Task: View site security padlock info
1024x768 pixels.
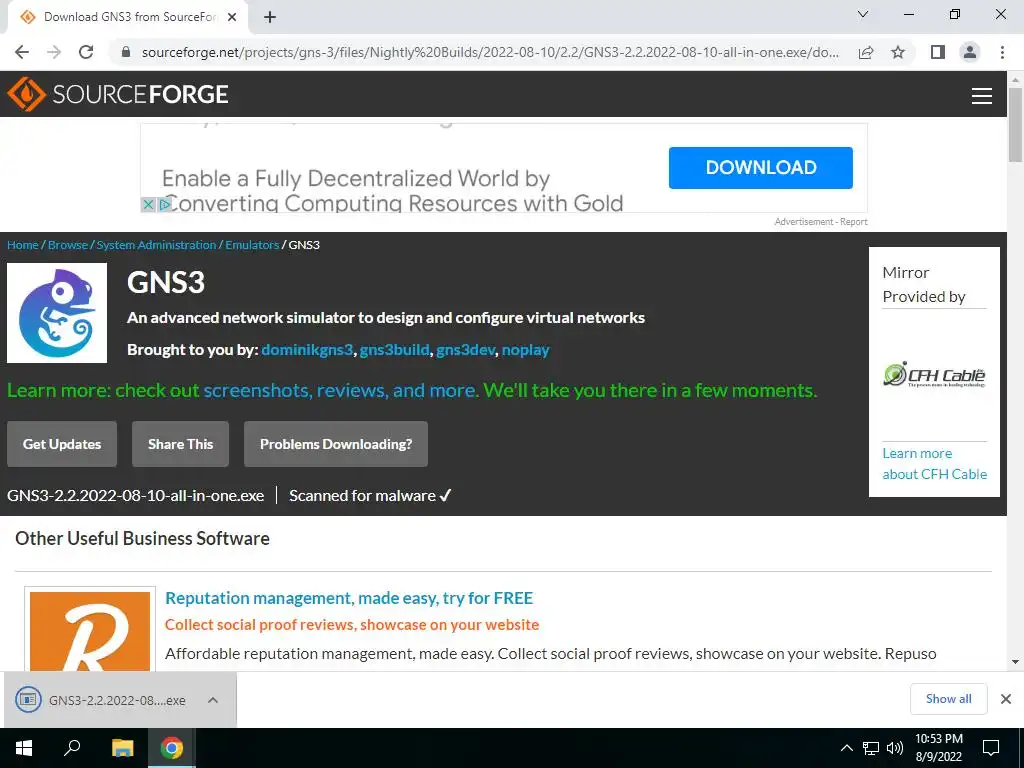Action: [127, 52]
